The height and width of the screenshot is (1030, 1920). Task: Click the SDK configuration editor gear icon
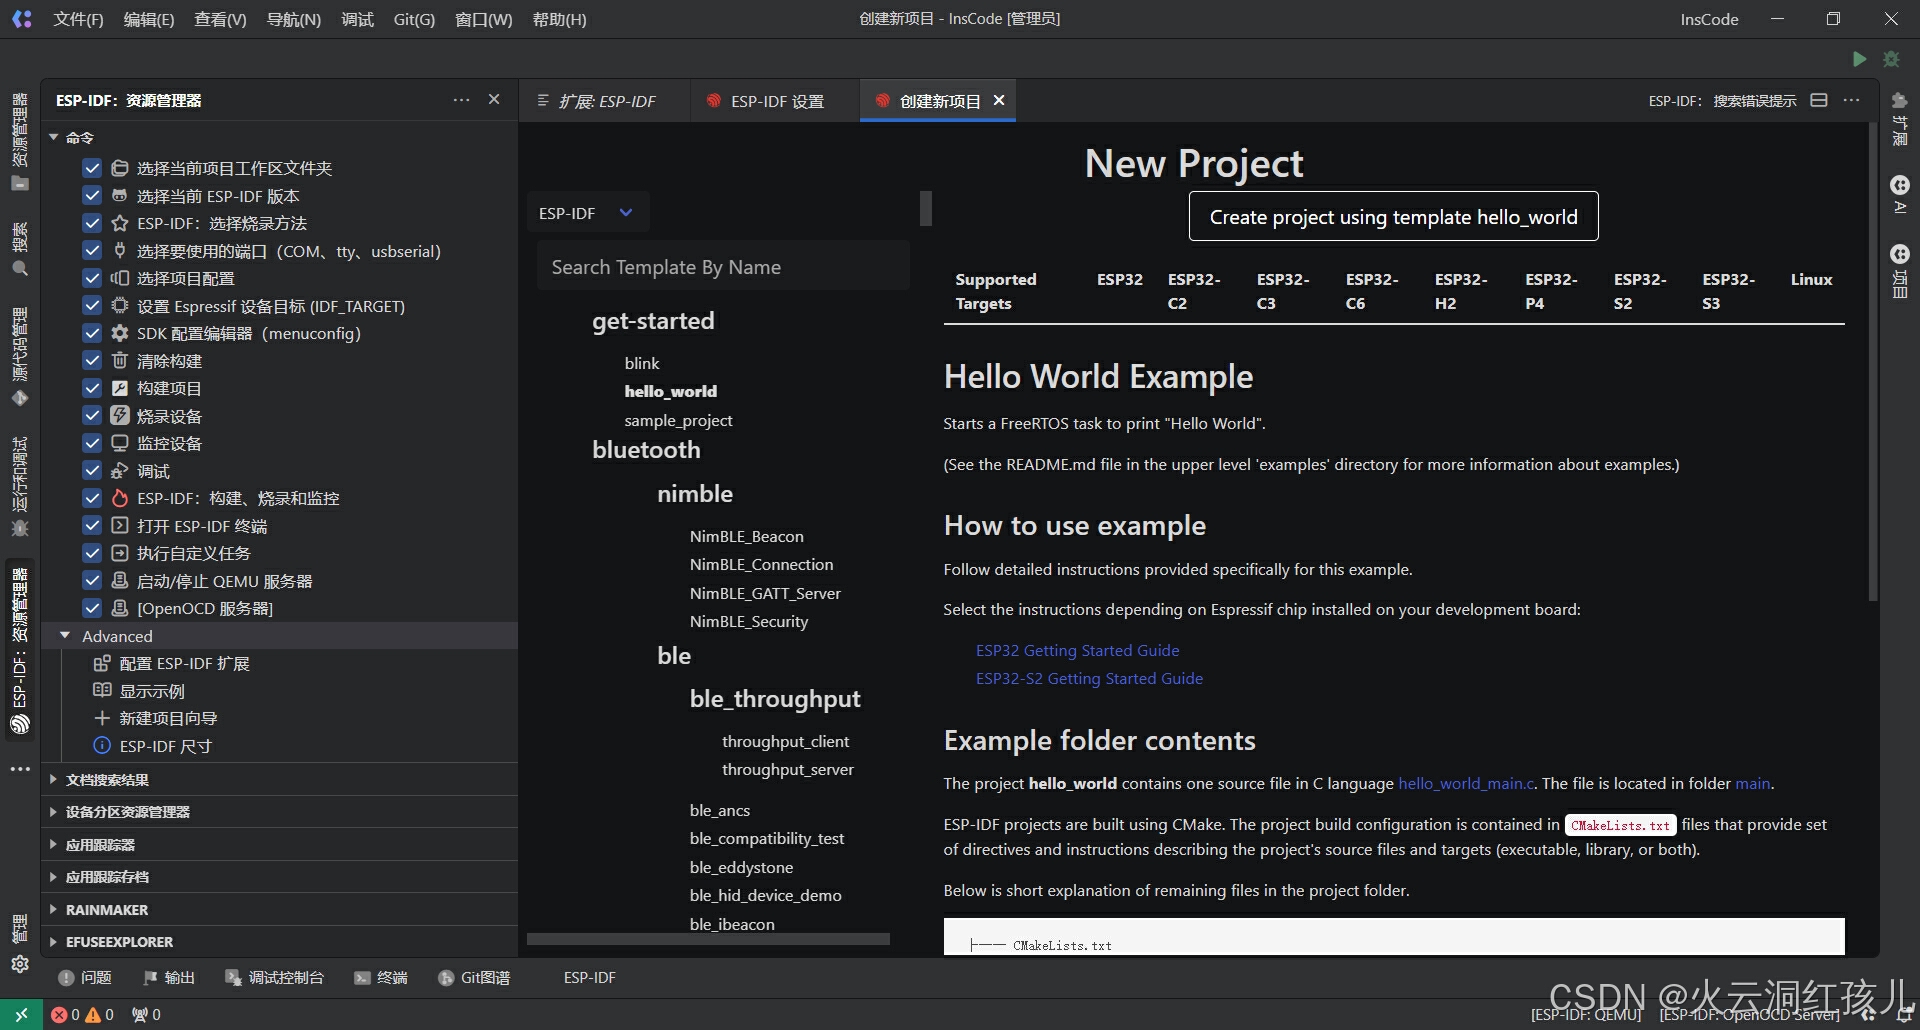(120, 333)
